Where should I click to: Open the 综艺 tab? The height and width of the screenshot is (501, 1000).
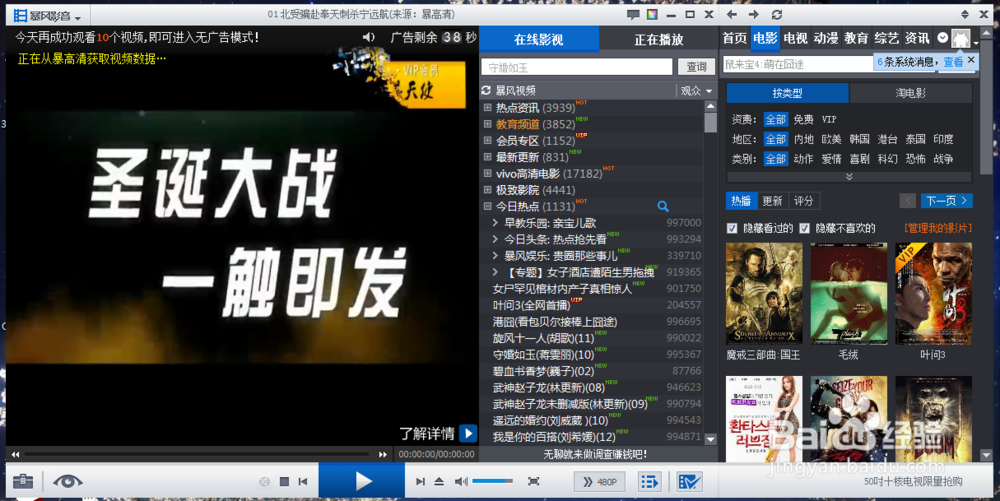coord(886,39)
